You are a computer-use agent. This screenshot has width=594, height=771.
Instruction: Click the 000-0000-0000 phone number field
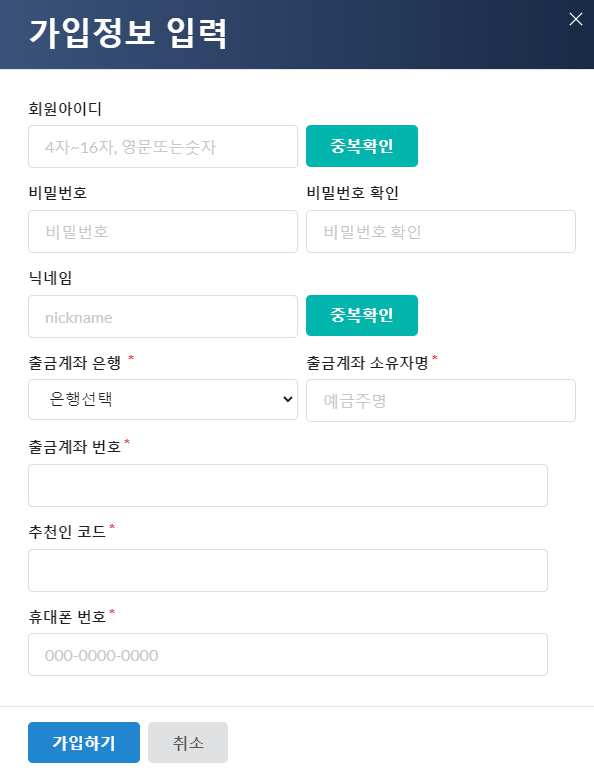(288, 654)
